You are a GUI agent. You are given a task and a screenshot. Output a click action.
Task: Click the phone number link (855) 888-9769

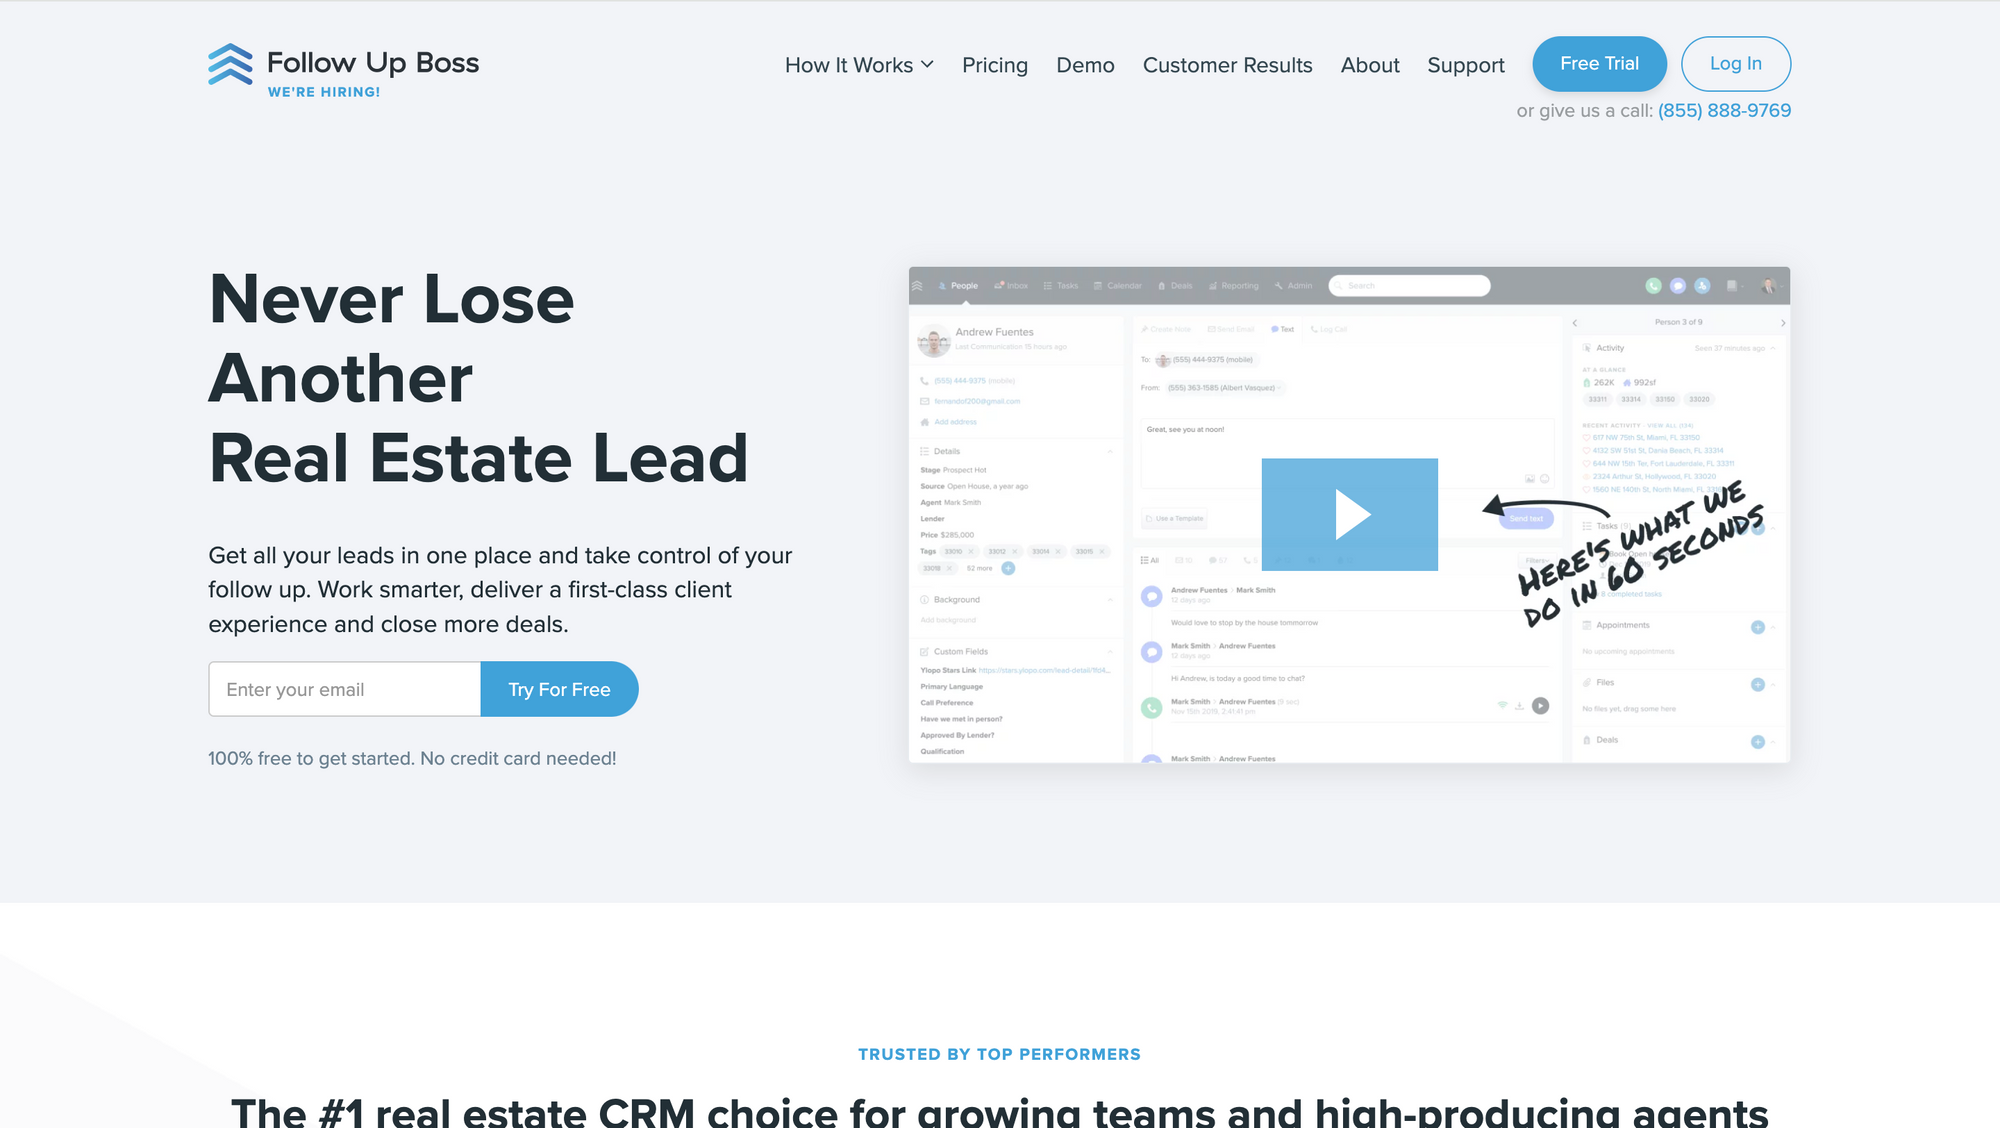(x=1724, y=111)
